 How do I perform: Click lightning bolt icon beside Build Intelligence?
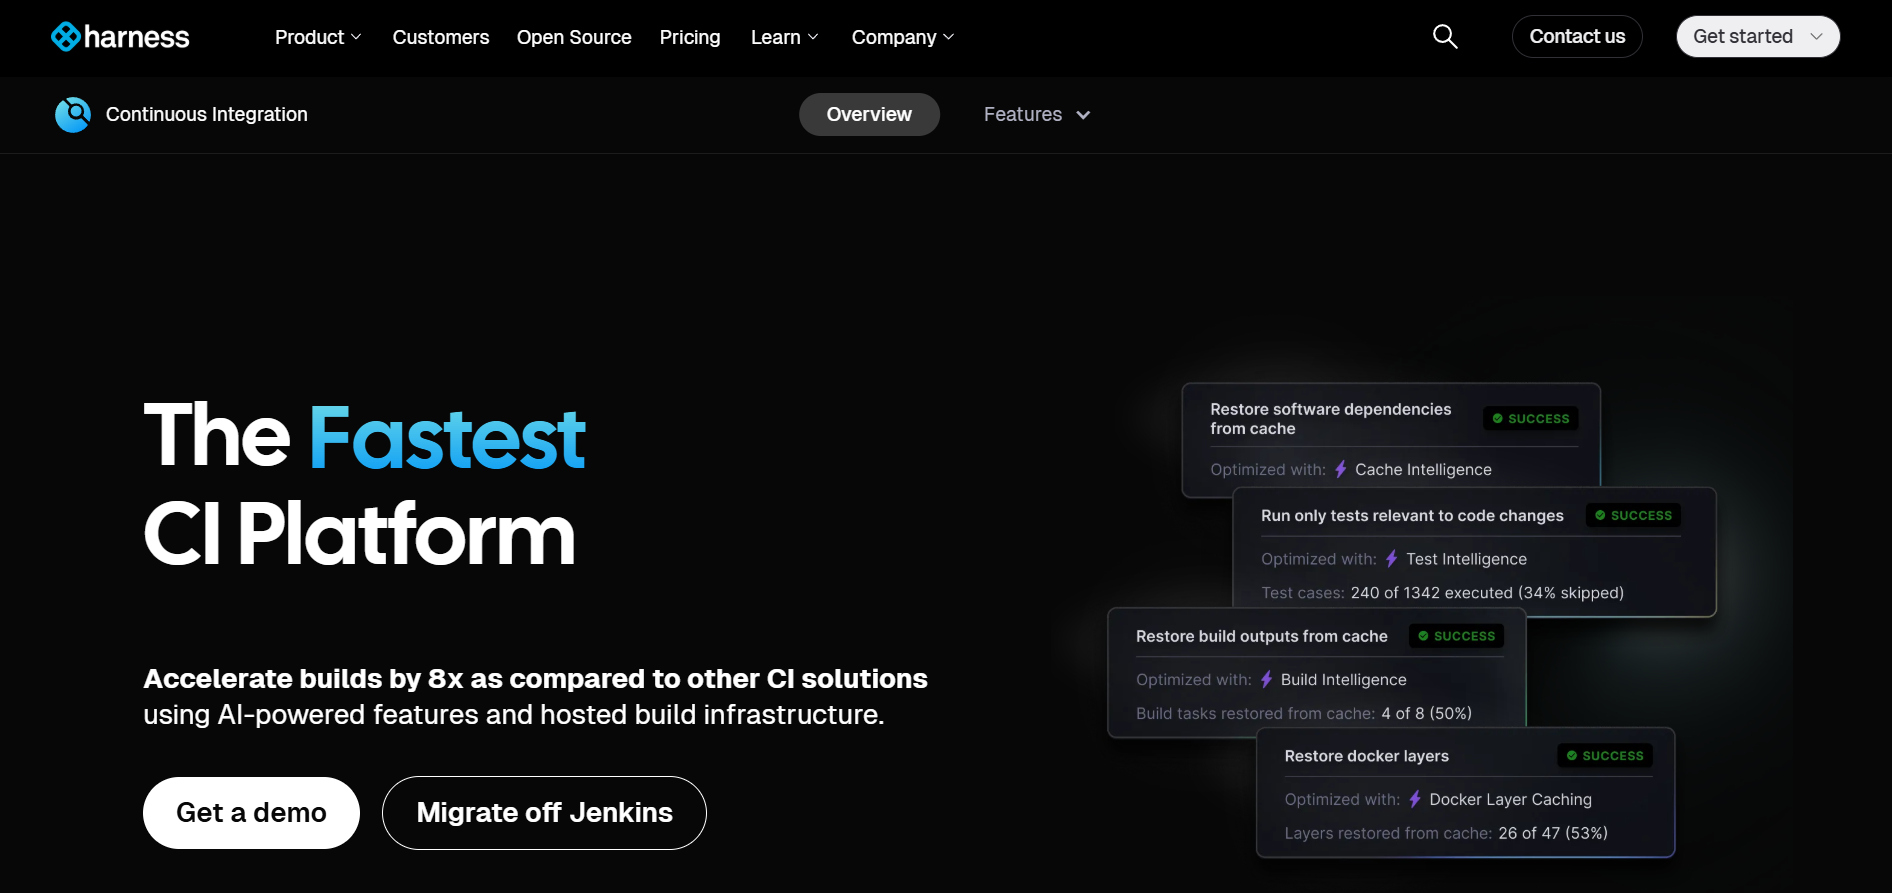(x=1266, y=679)
